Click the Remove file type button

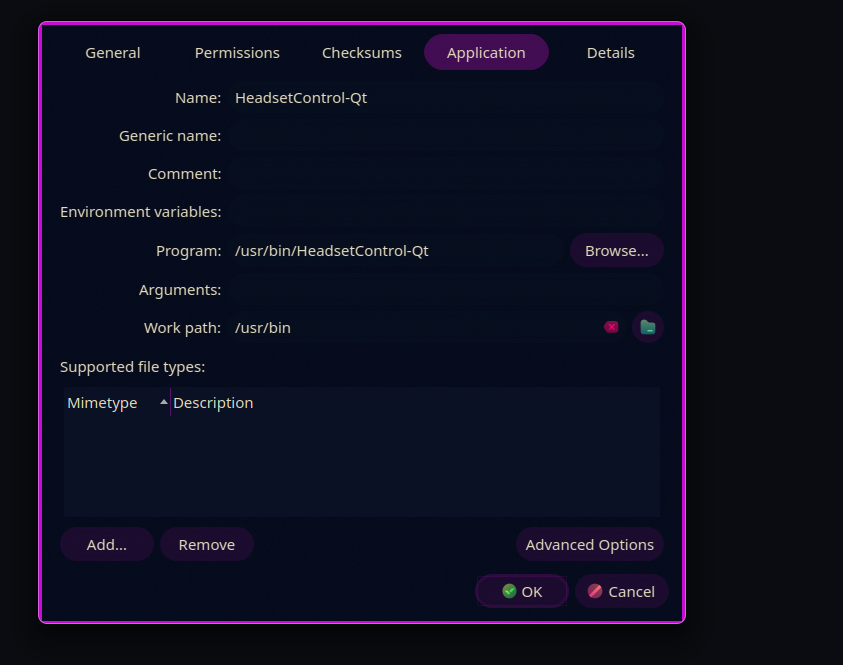206,545
